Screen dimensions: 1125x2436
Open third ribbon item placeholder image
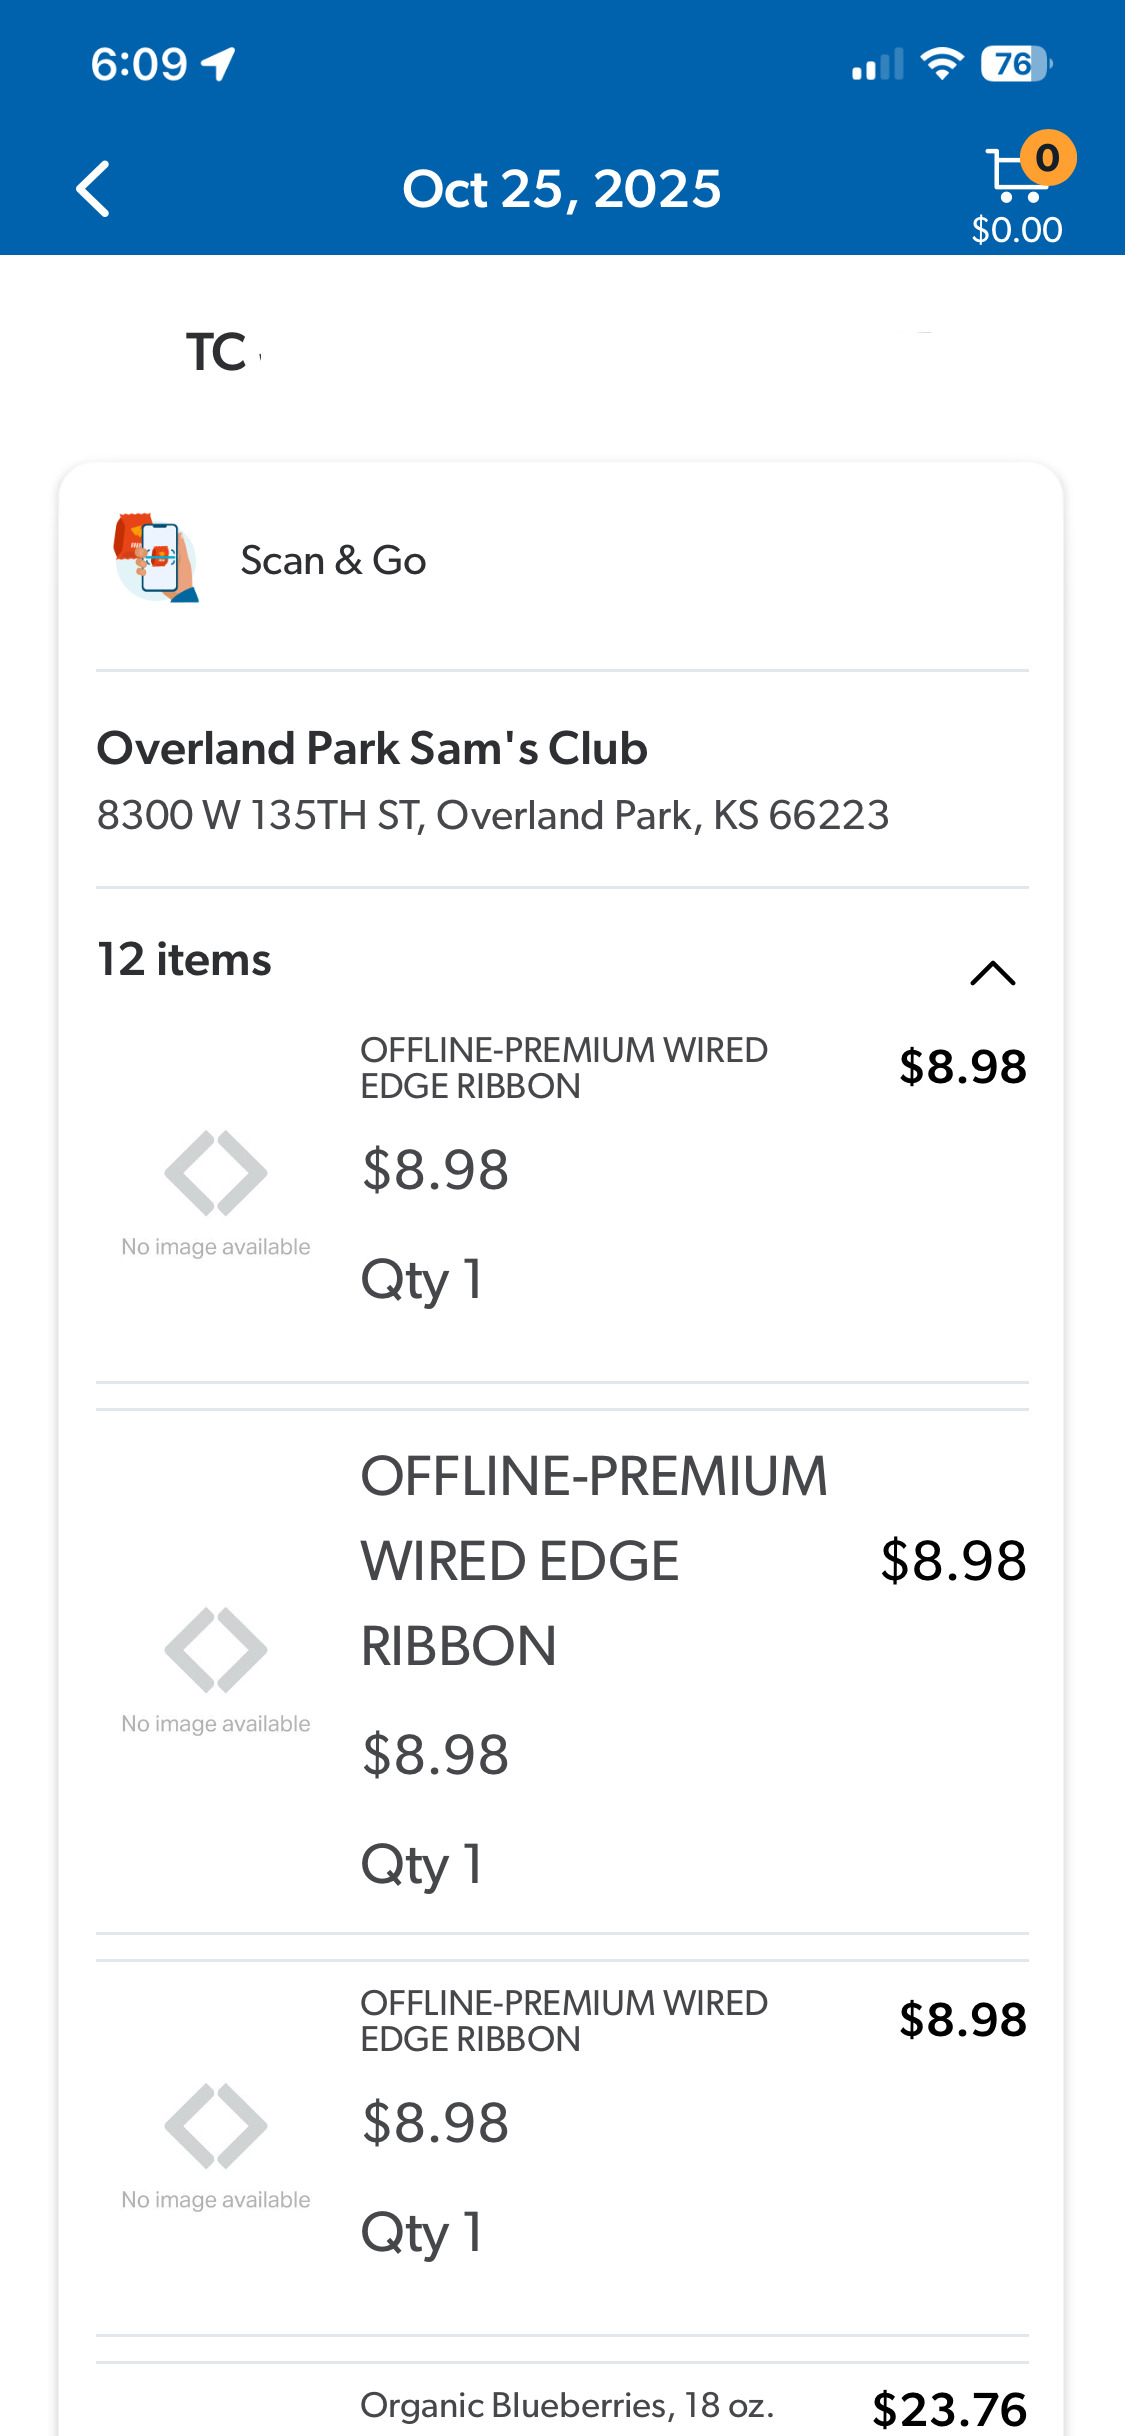(216, 2144)
